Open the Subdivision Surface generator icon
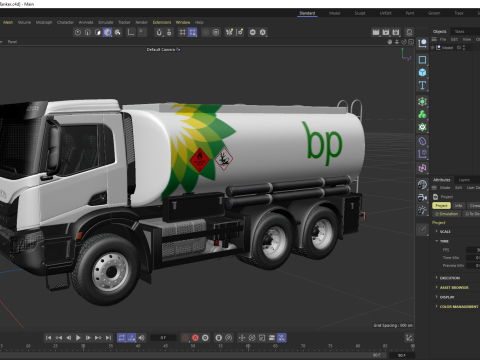The width and height of the screenshot is (480, 360). tap(422, 101)
